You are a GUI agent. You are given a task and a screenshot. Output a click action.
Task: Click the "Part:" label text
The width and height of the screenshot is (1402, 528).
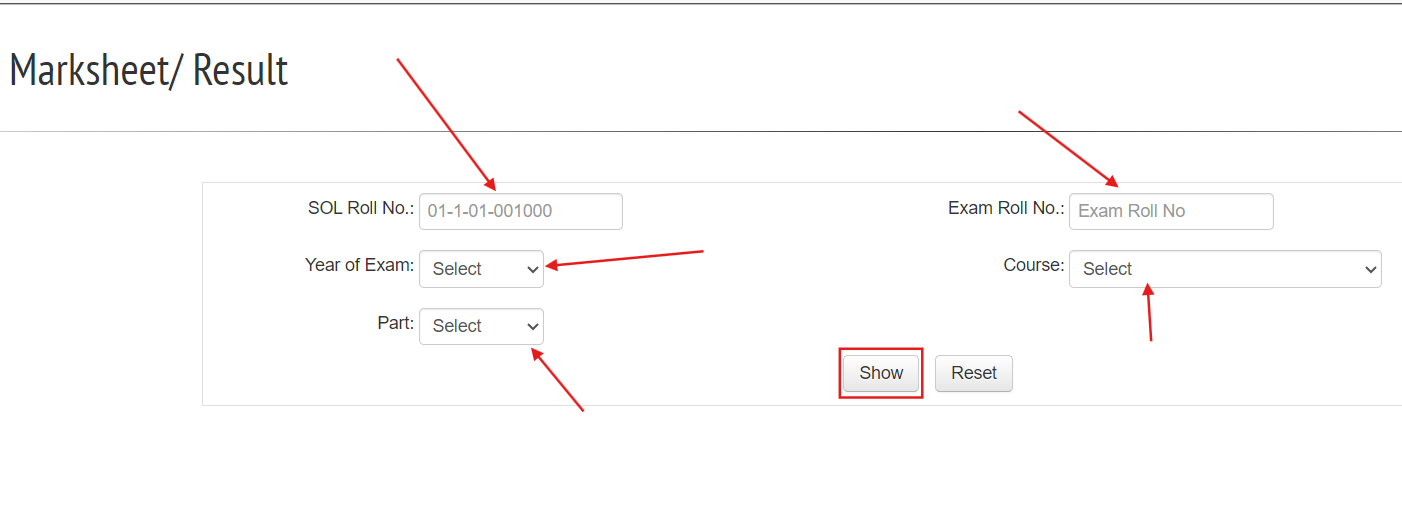(395, 323)
